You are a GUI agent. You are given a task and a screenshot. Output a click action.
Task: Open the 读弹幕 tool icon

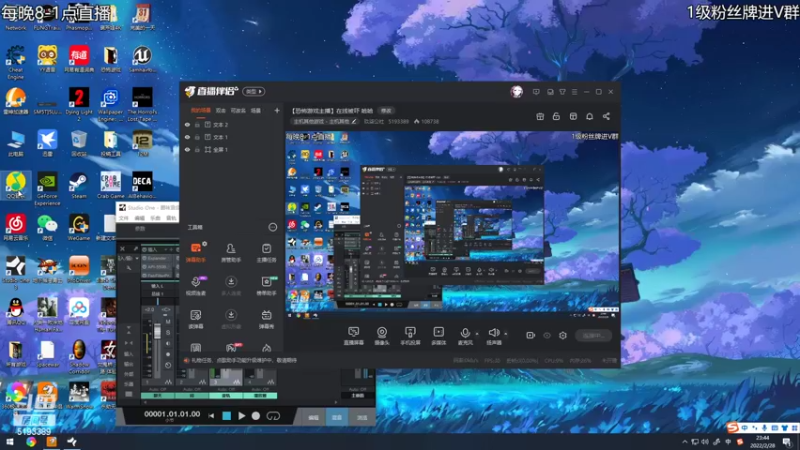click(x=195, y=319)
